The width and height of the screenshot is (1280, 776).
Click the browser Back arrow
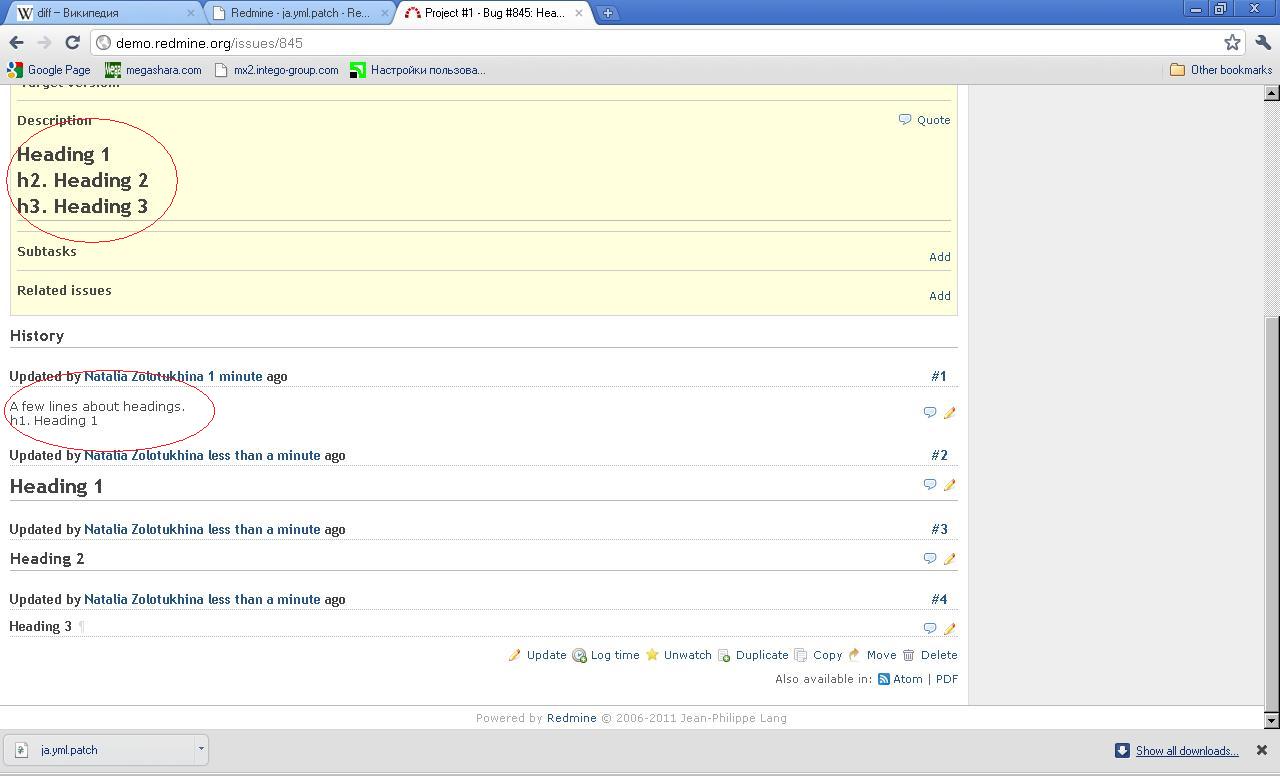(16, 42)
